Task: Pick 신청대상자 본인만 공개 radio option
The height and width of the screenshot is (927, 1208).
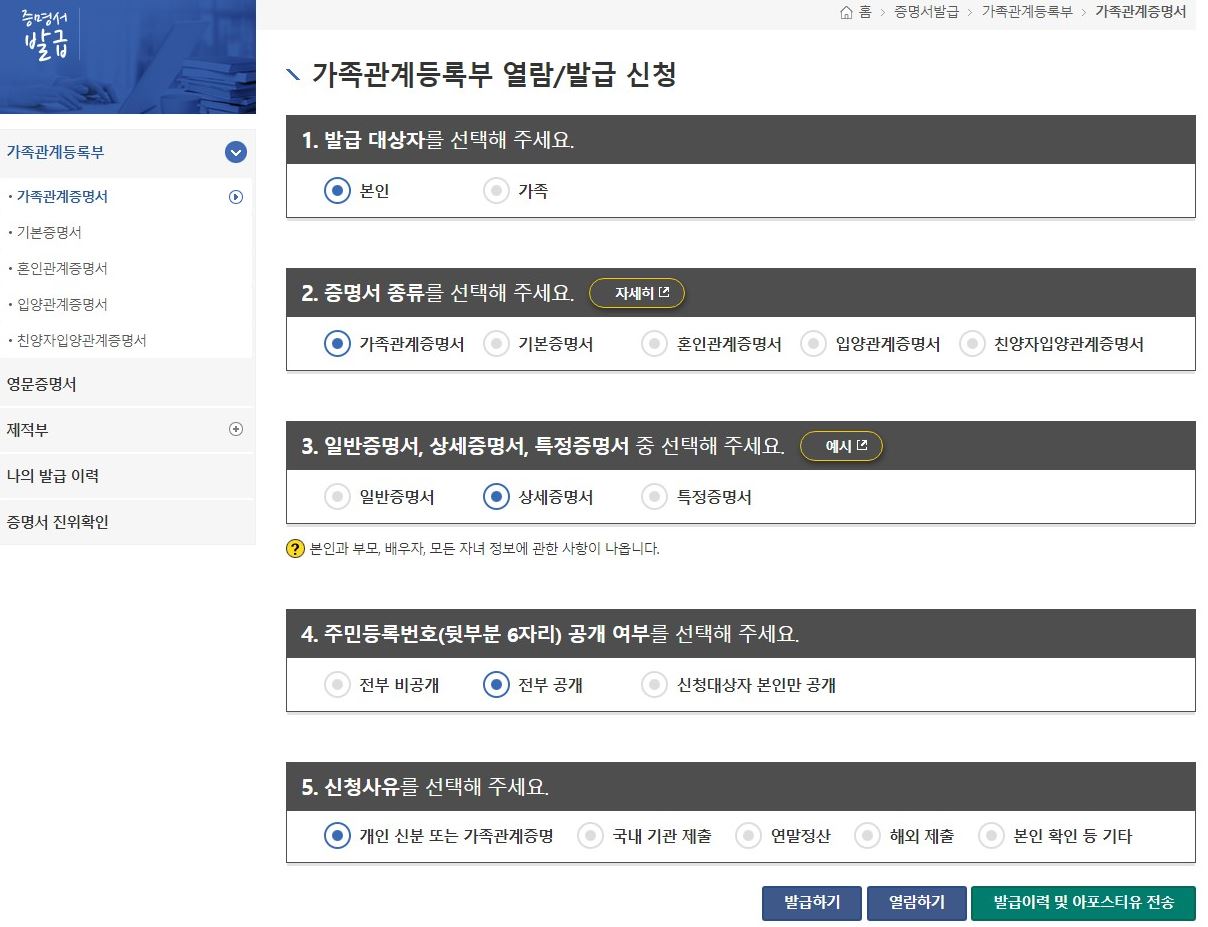Action: pyautogui.click(x=654, y=685)
